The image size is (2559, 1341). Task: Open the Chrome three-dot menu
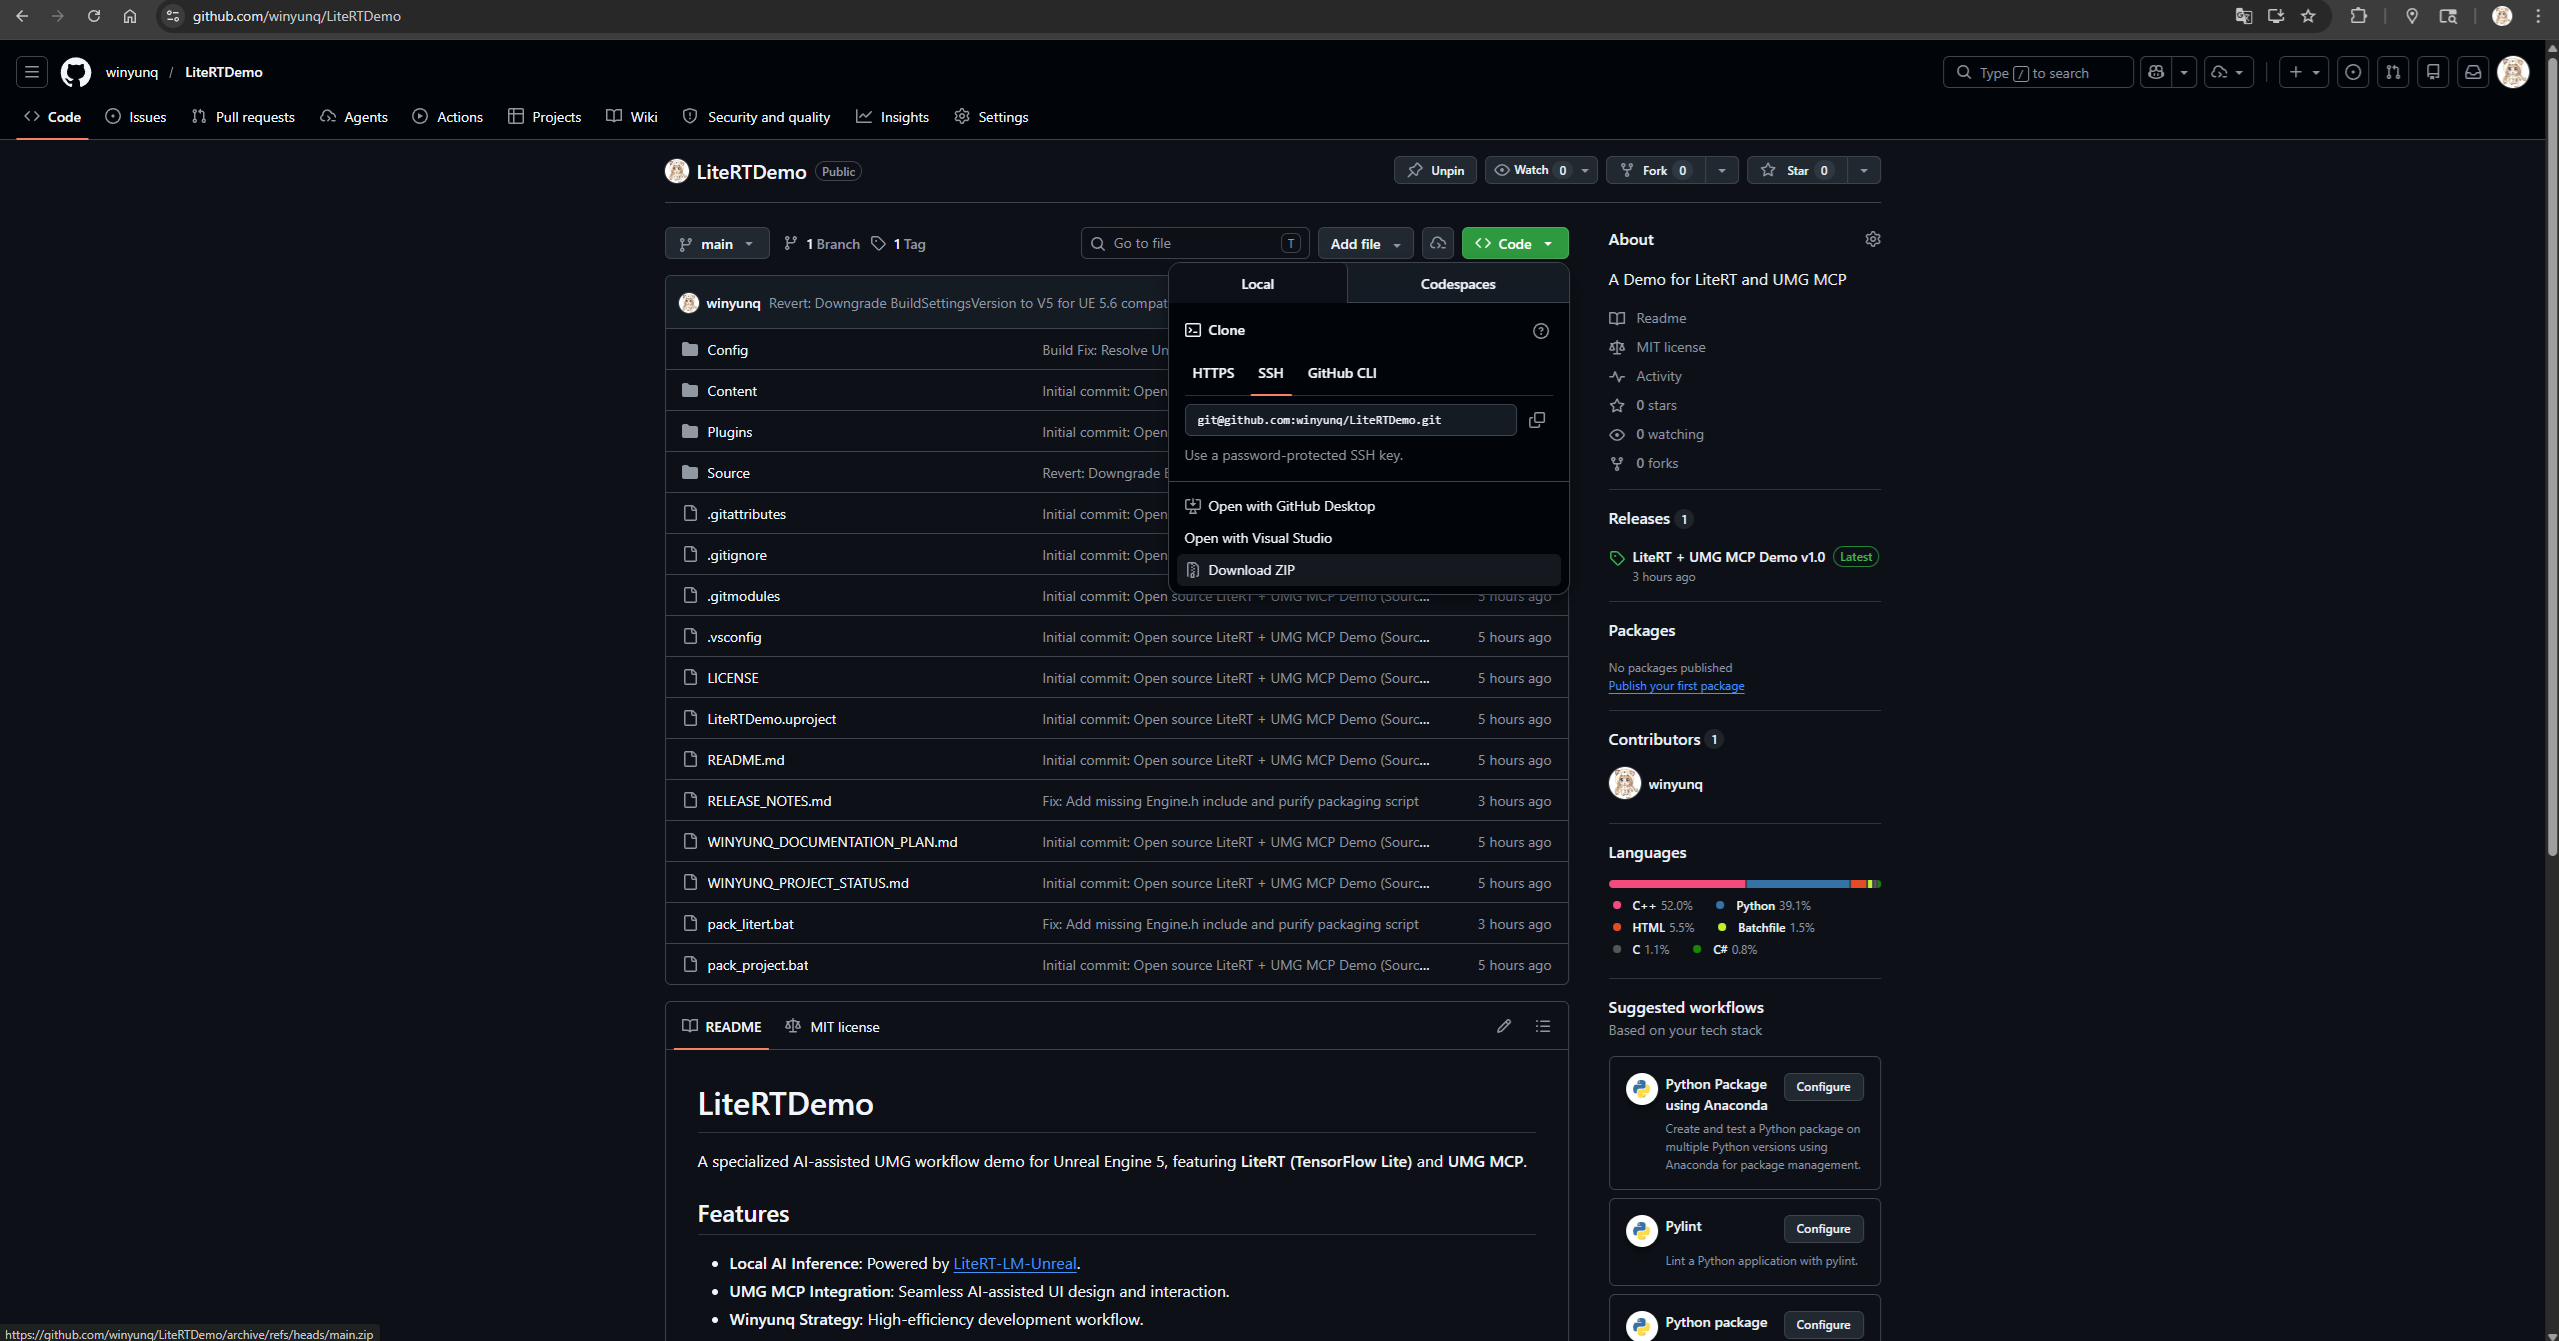click(x=2538, y=16)
